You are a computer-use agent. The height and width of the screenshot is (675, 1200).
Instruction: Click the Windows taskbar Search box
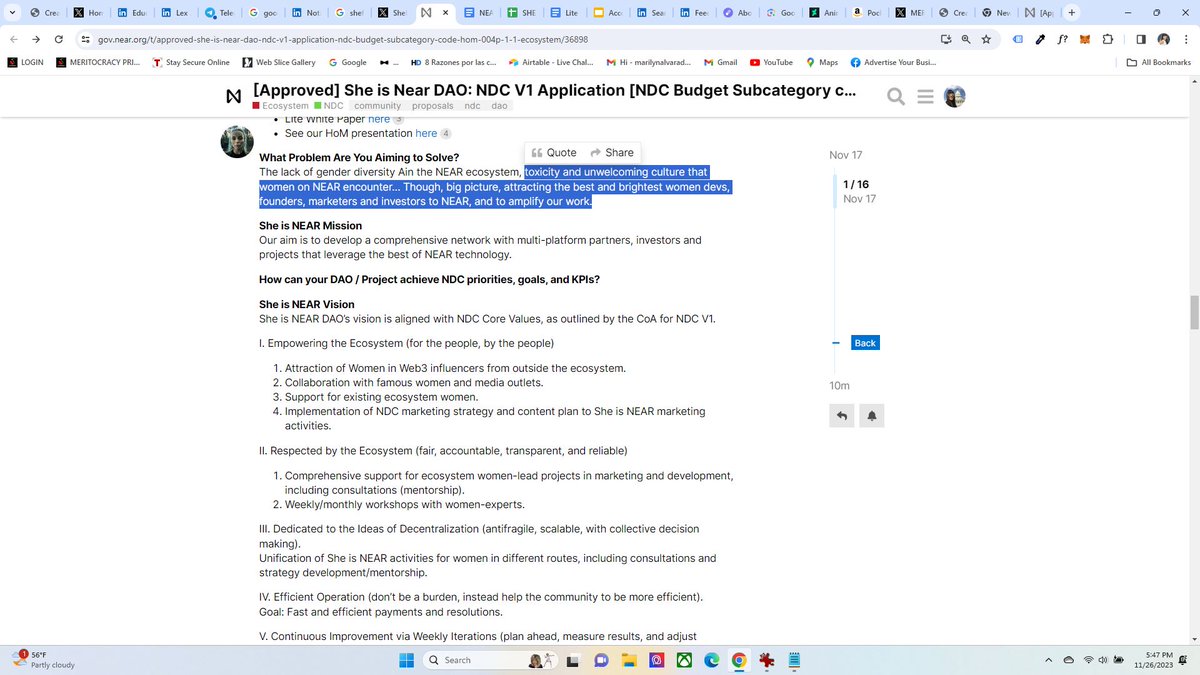click(x=470, y=660)
